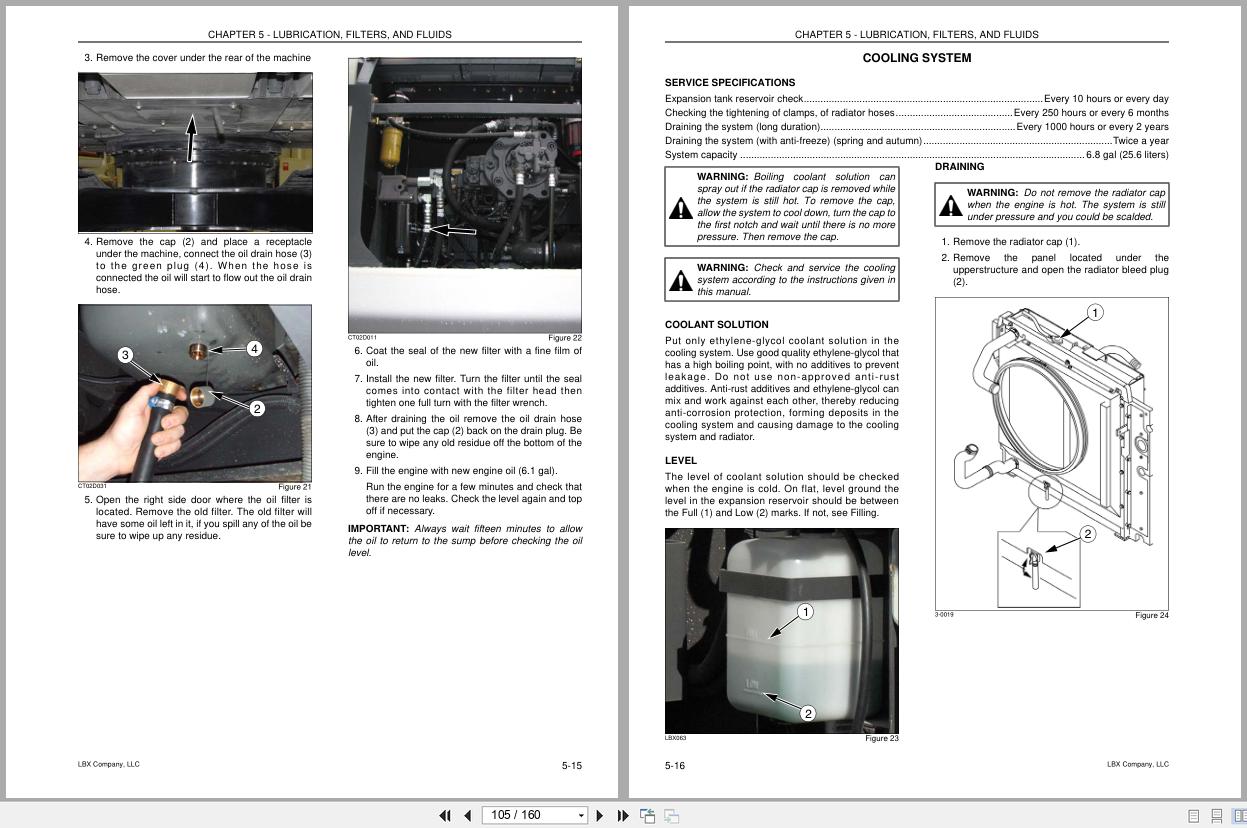Click the Figure 23 expansion tank photo
Viewport: 1247px width, 828px height.
781,630
